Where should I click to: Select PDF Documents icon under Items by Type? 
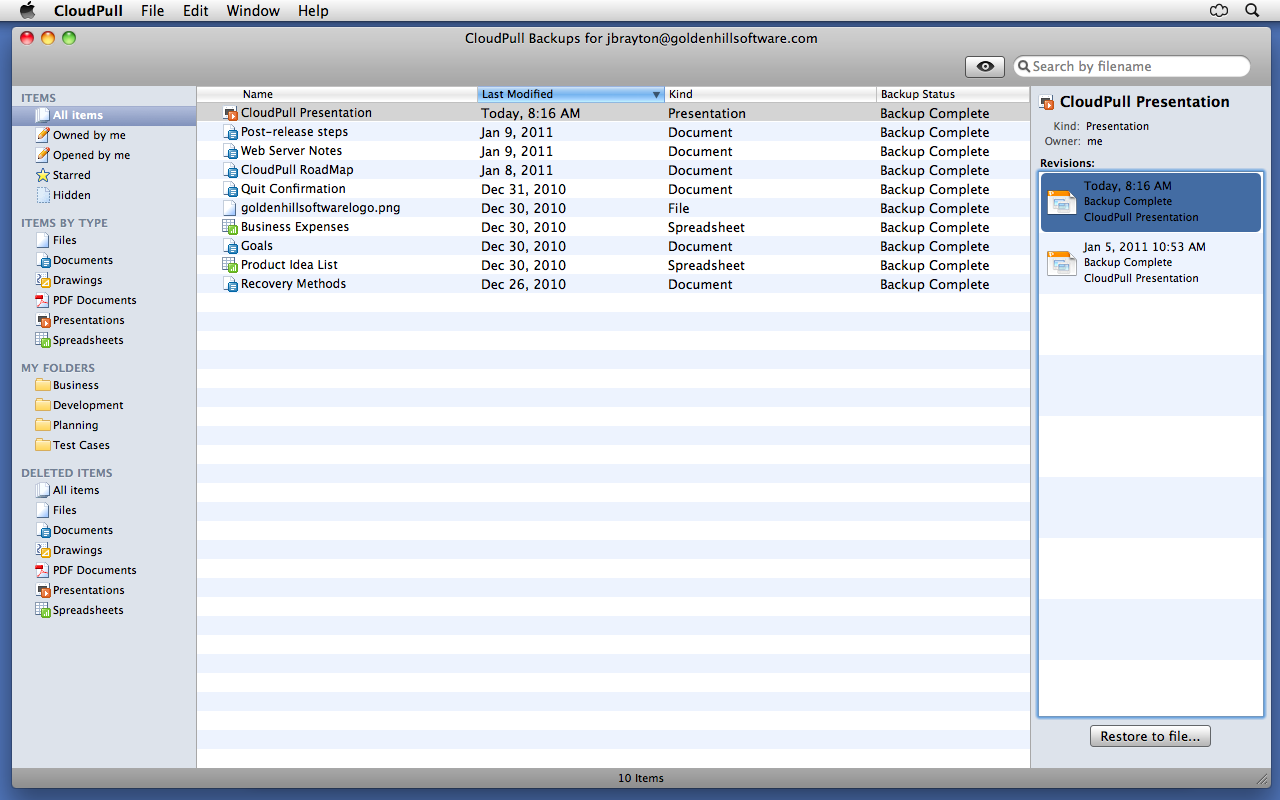coord(43,300)
